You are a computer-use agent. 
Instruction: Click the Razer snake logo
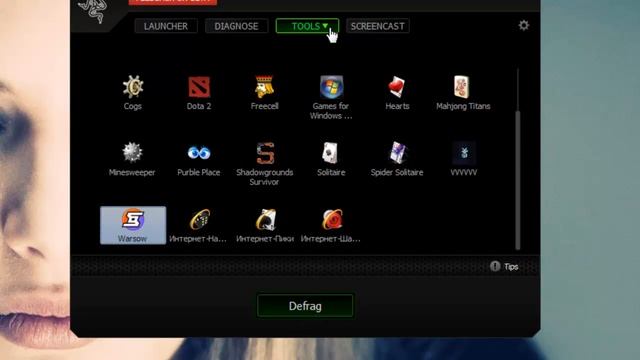pyautogui.click(x=94, y=11)
